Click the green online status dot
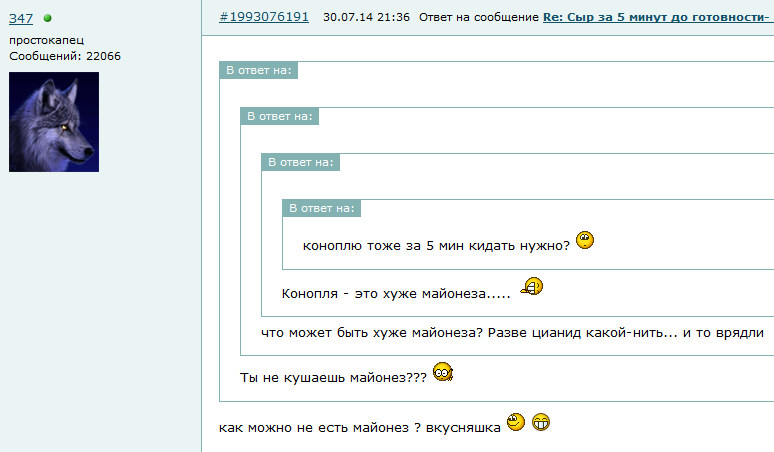 [x=47, y=18]
